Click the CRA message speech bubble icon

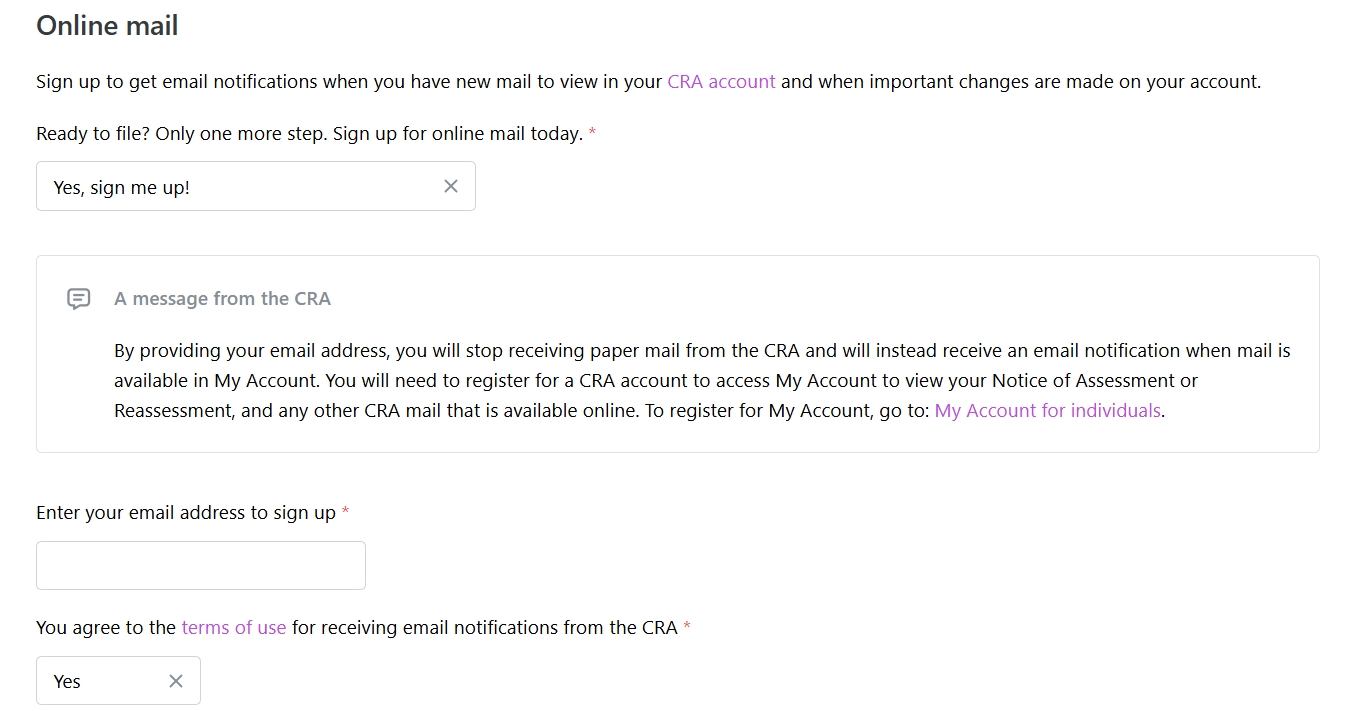[79, 299]
